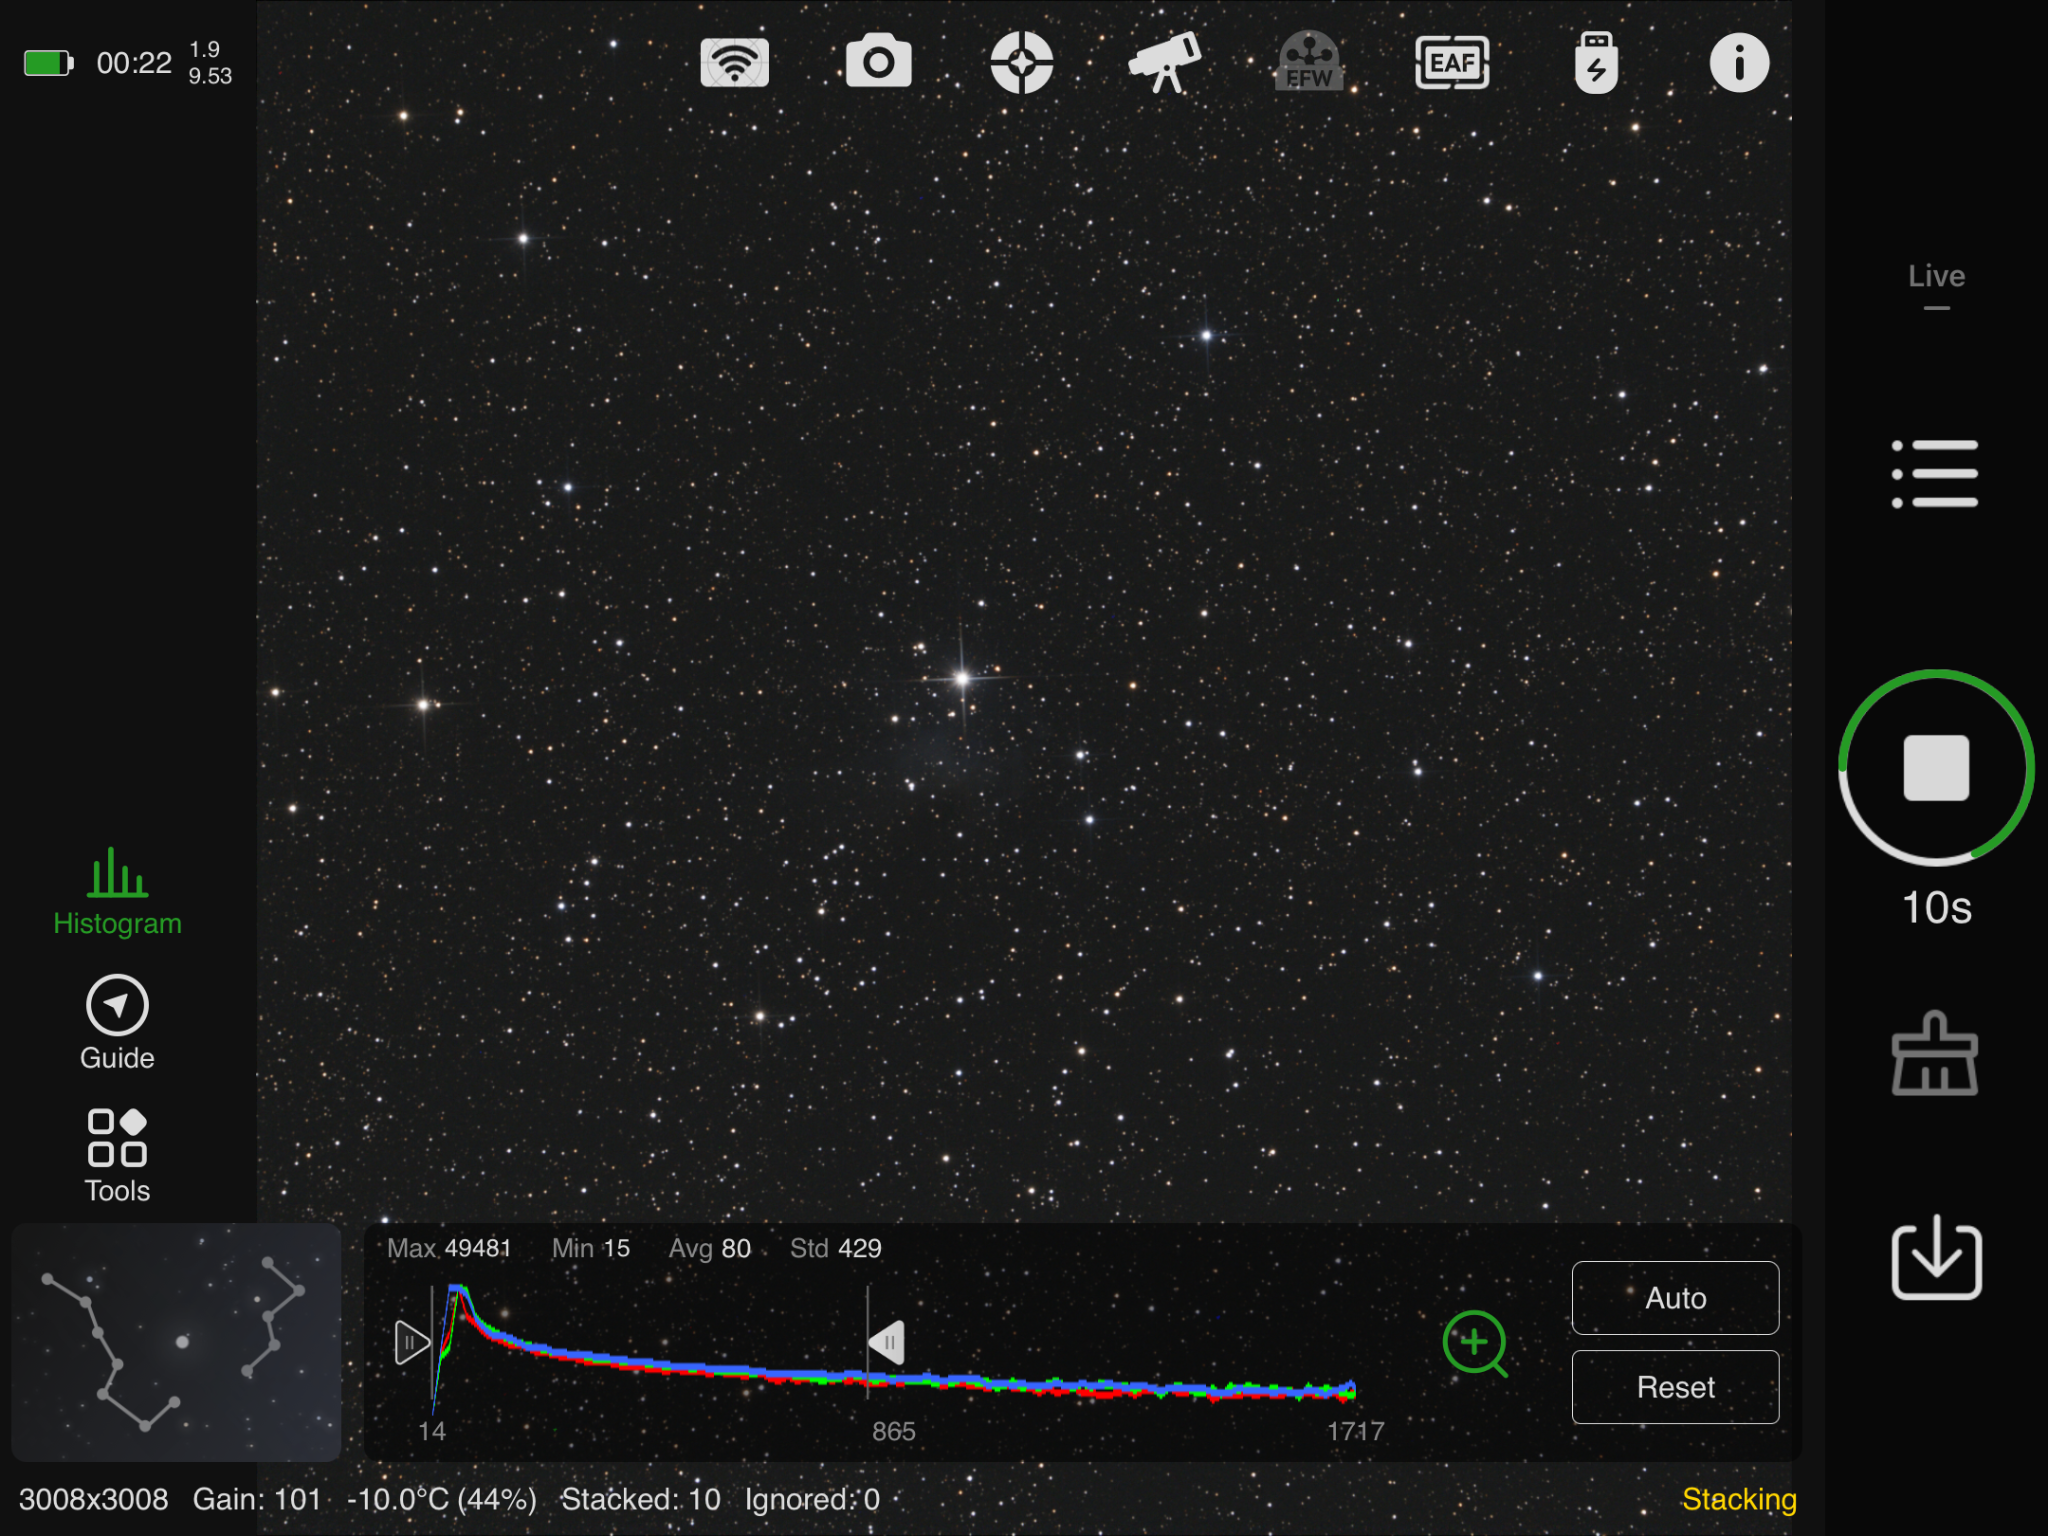Click the 3008x3008 resolution text
Screen dimensions: 2048x1536
coord(93,1499)
